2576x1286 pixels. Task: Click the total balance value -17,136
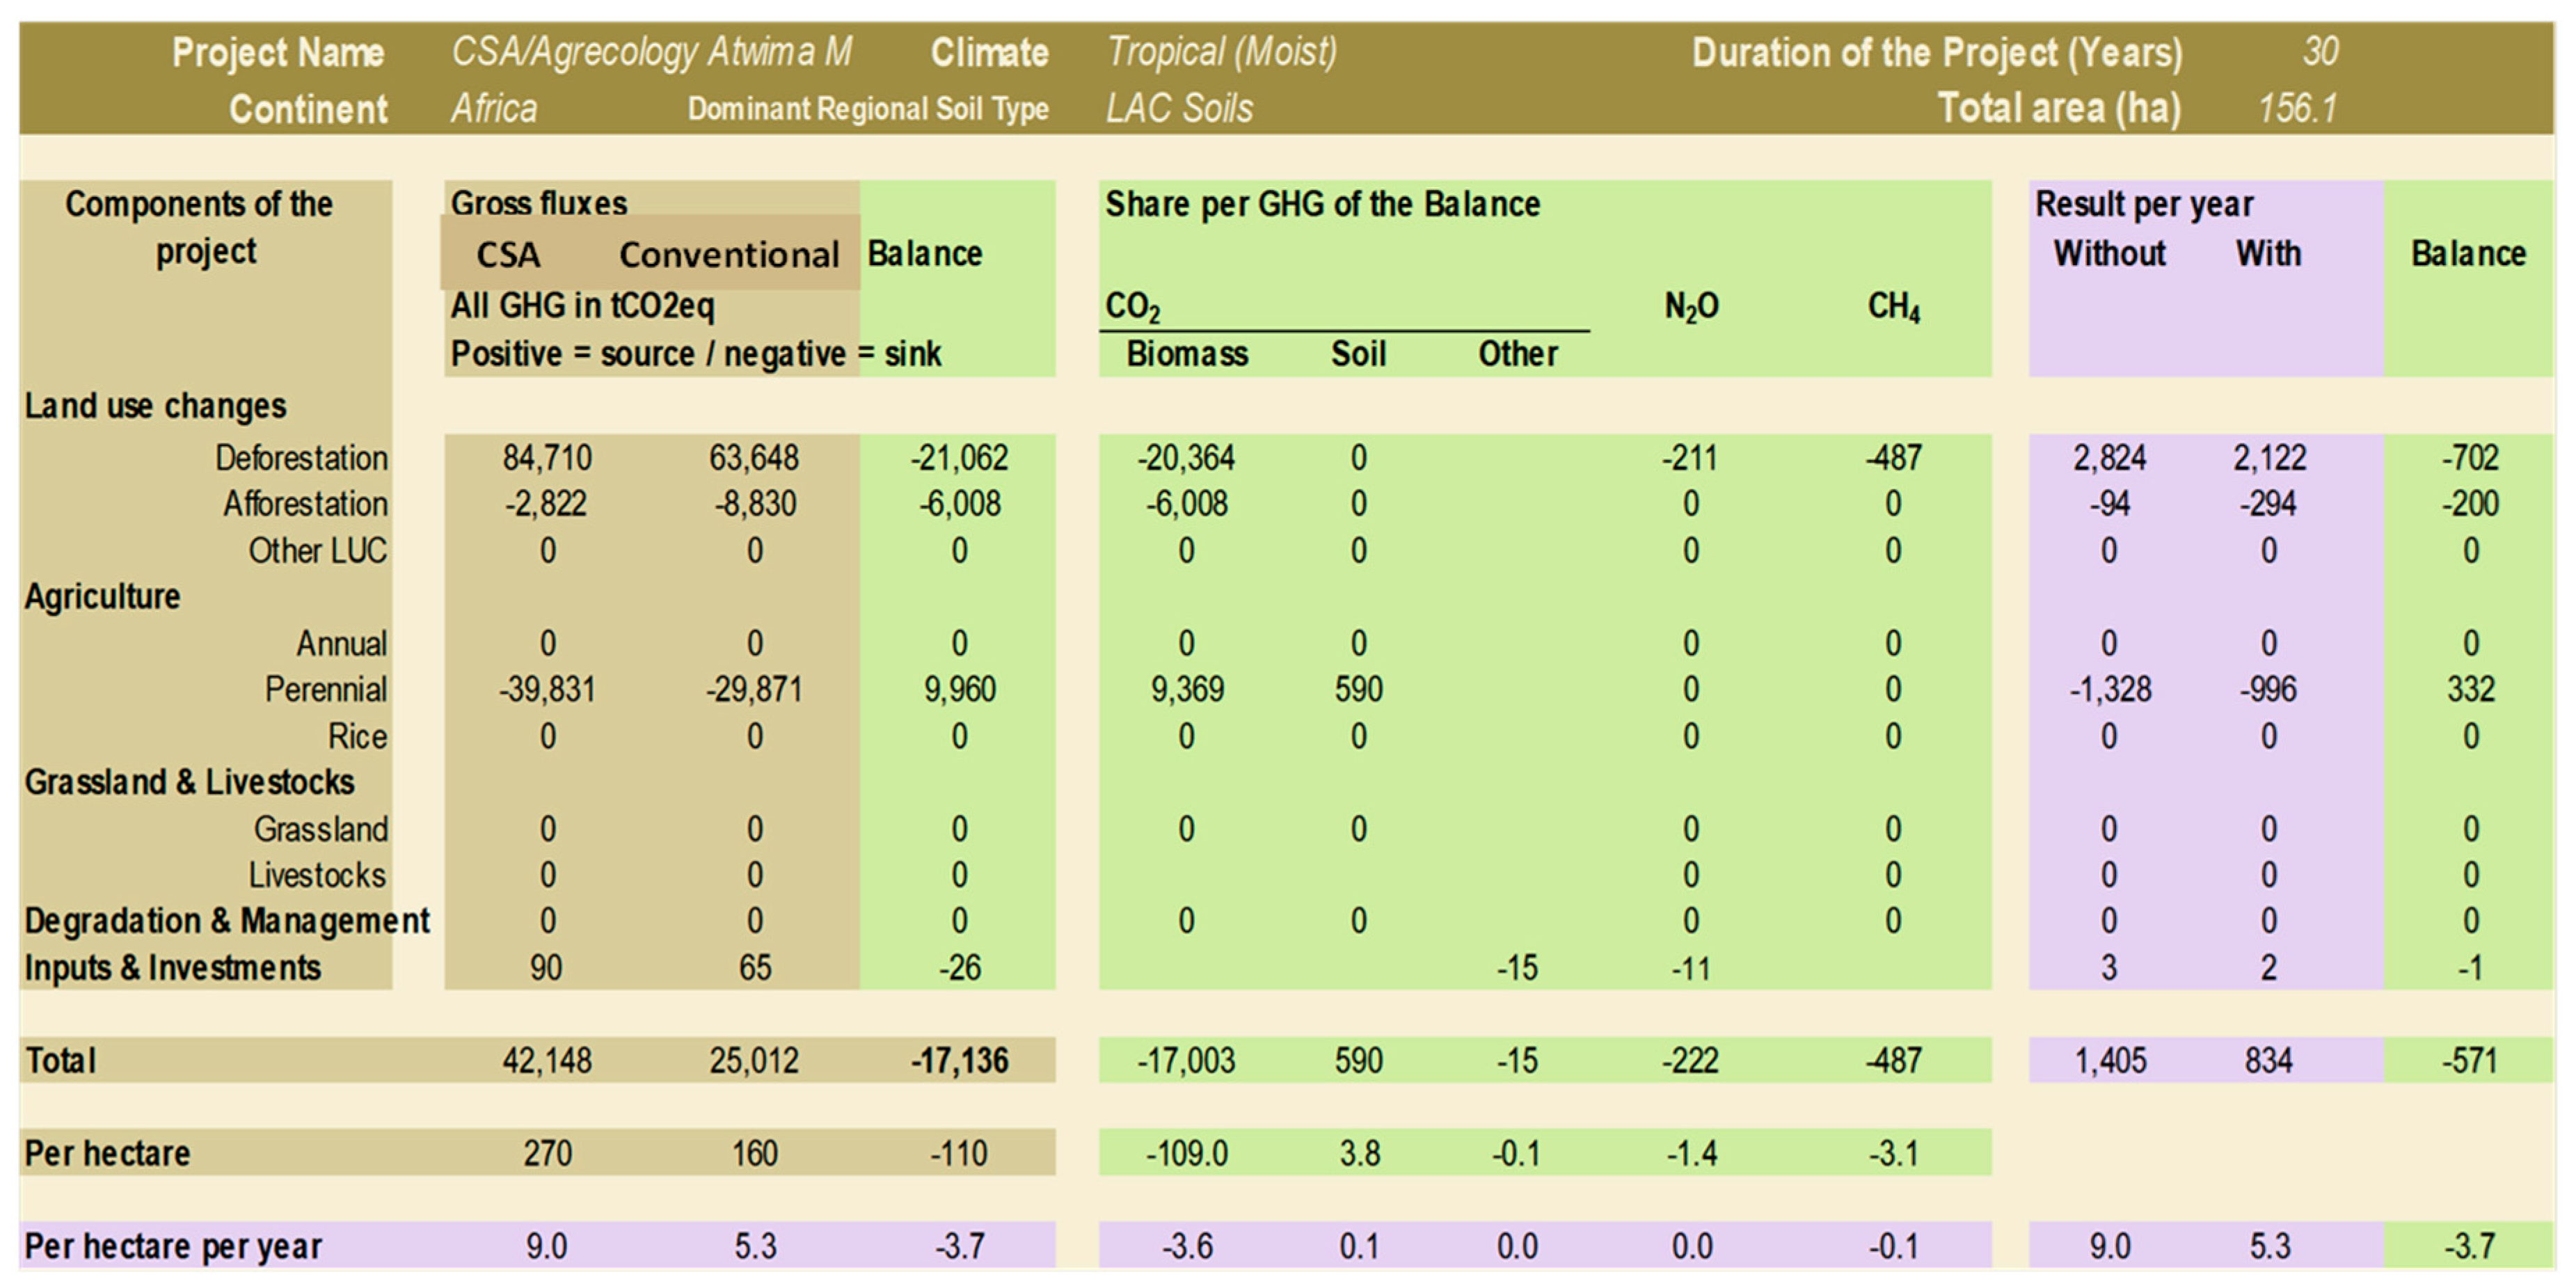[959, 1061]
